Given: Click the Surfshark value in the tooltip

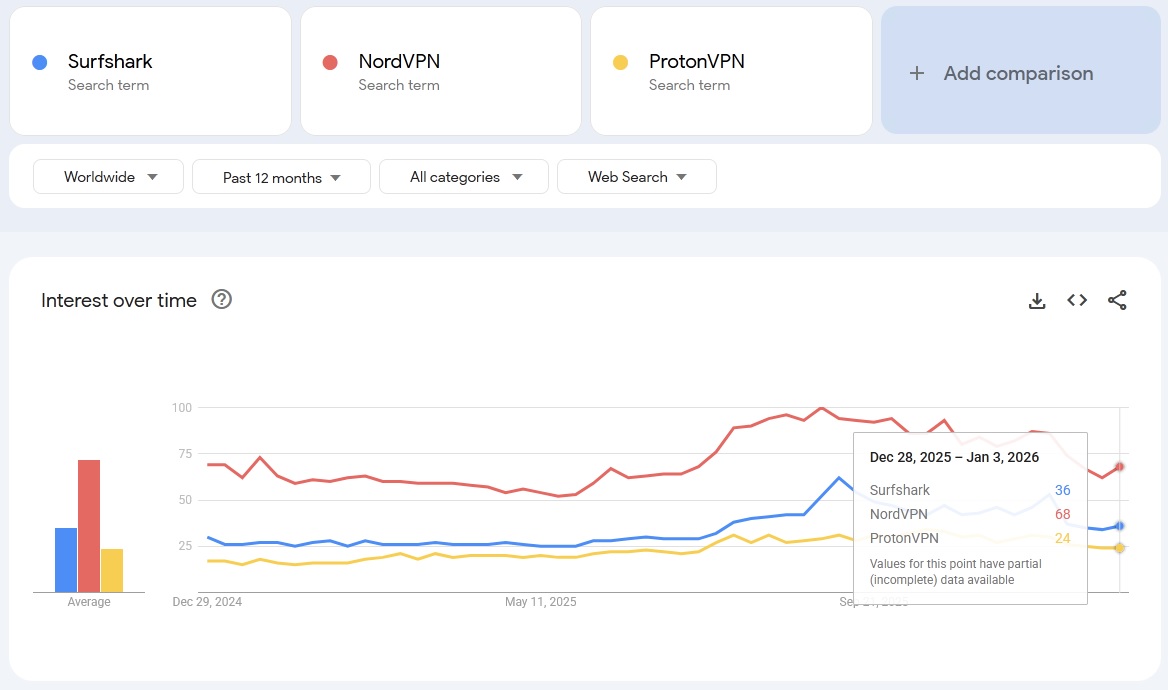Looking at the screenshot, I should [1062, 490].
